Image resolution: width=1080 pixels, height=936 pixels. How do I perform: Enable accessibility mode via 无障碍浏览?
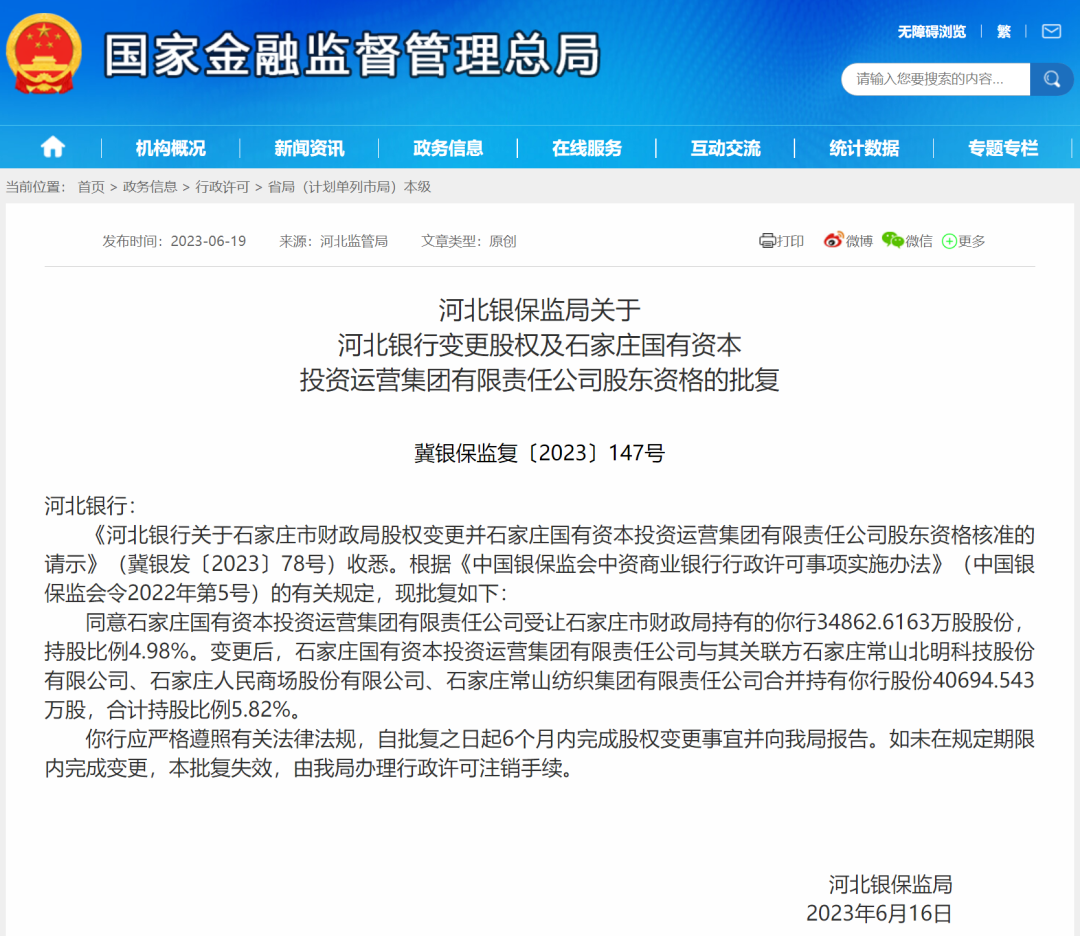(x=934, y=31)
